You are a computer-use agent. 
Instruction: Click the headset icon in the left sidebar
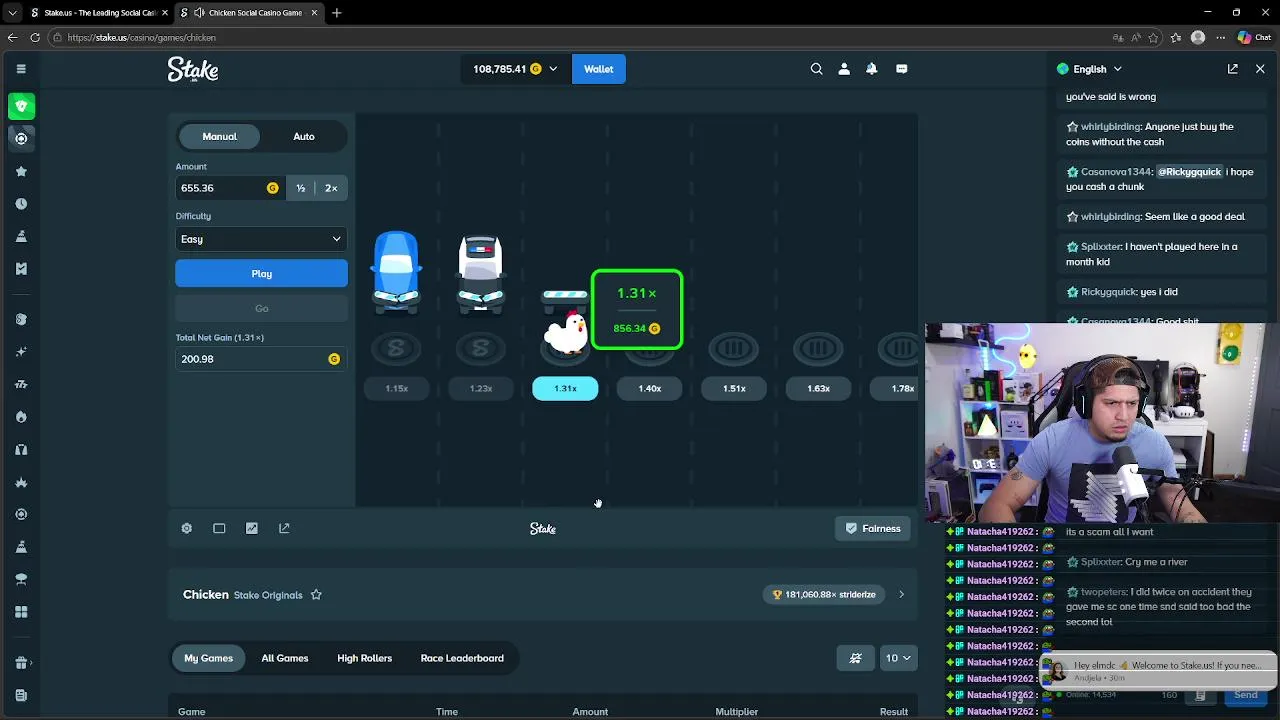click(x=21, y=450)
